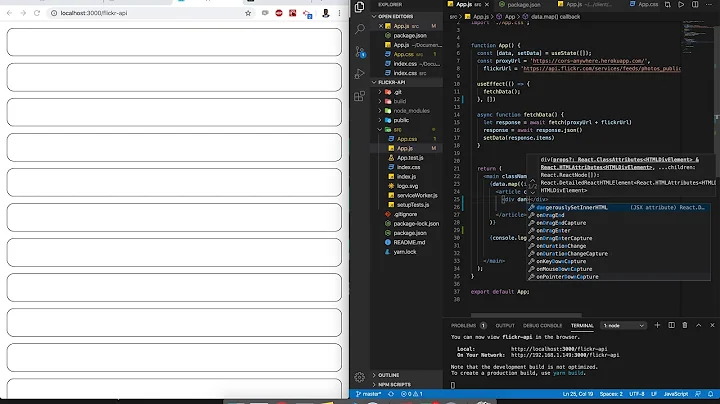Open the notifications bell in status bar
This screenshot has height=404, width=720.
(x=710, y=394)
